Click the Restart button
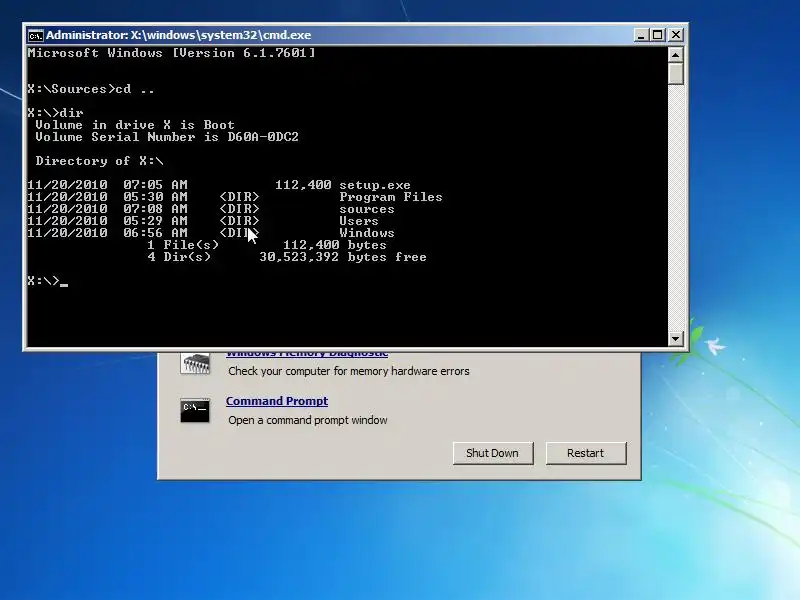The width and height of the screenshot is (800, 600). (586, 453)
